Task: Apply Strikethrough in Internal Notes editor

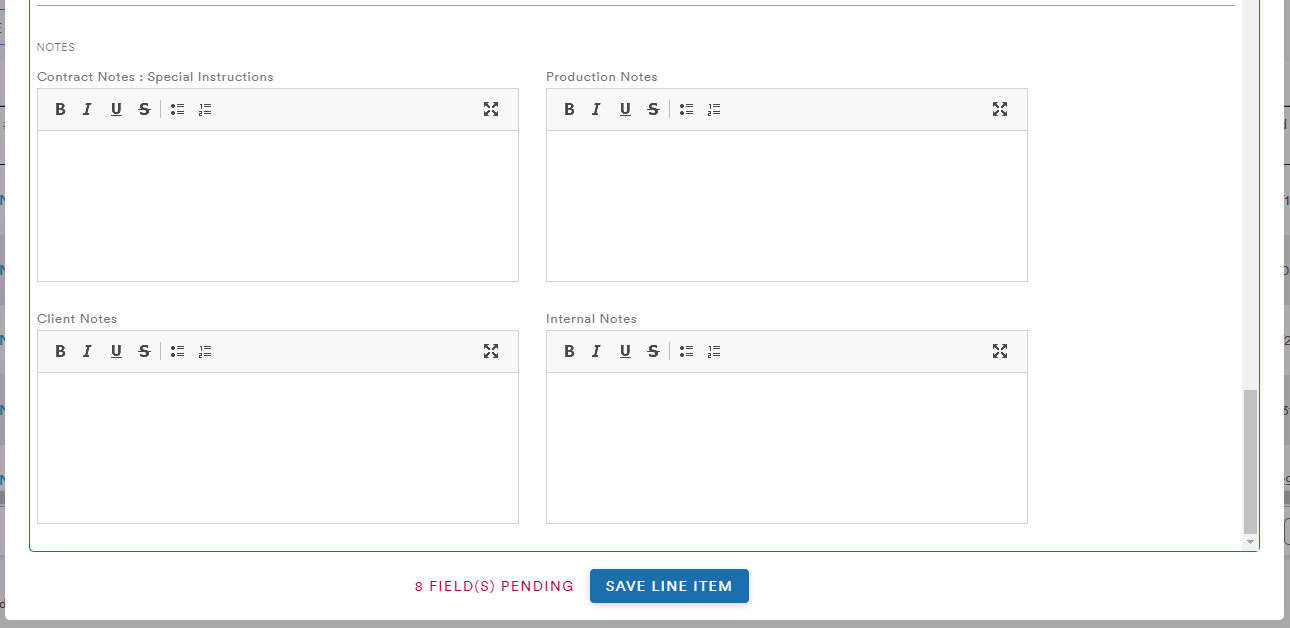Action: click(x=653, y=351)
